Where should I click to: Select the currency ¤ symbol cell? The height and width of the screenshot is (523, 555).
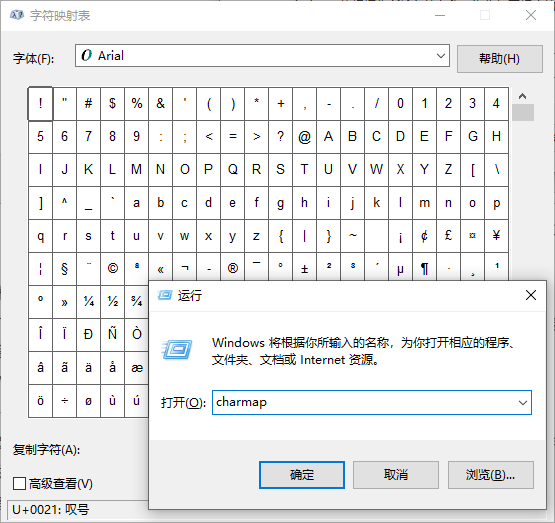pos(473,236)
